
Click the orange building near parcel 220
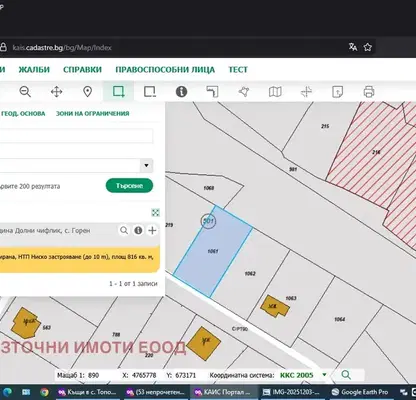click(x=203, y=343)
